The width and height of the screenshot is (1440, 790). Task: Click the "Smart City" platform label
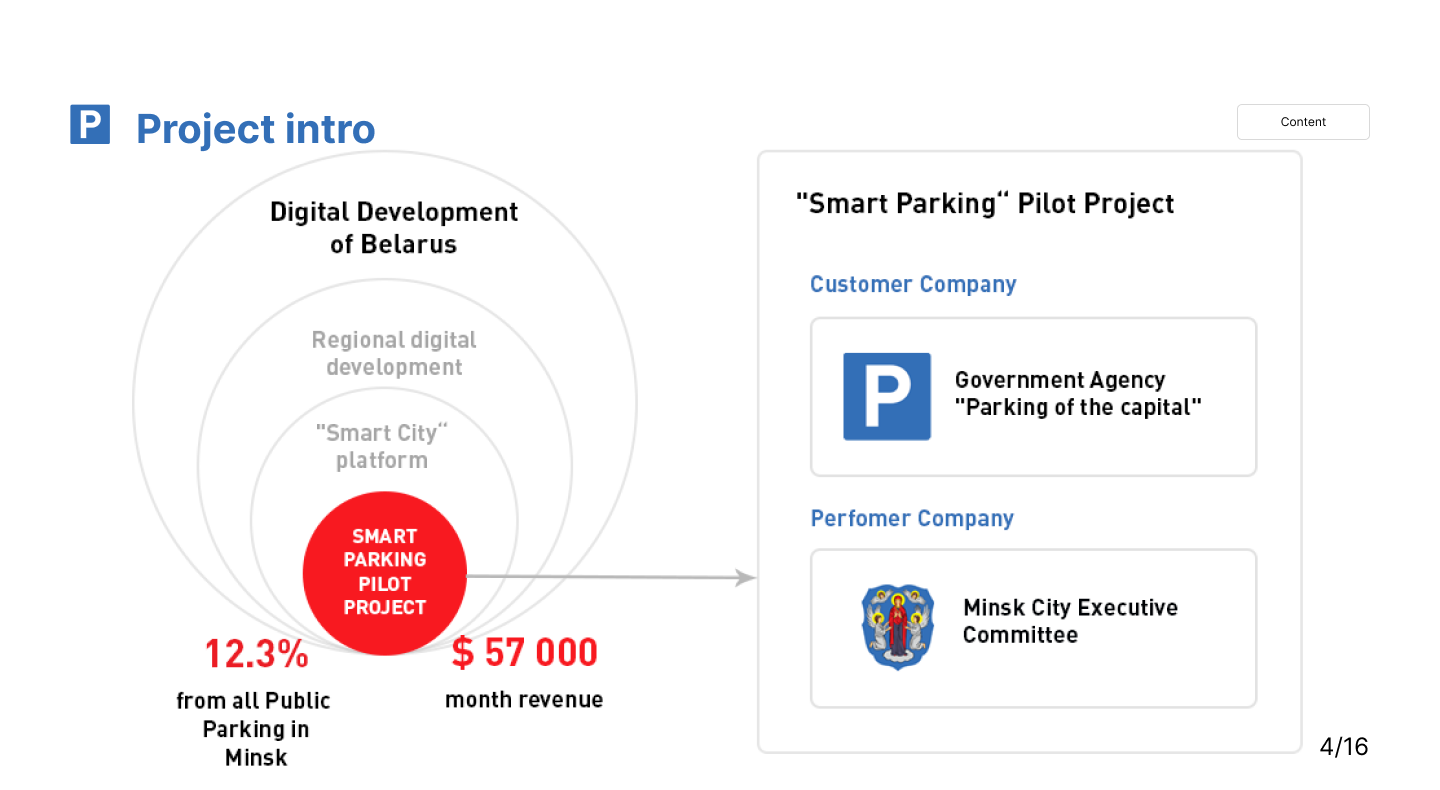pyautogui.click(x=382, y=446)
